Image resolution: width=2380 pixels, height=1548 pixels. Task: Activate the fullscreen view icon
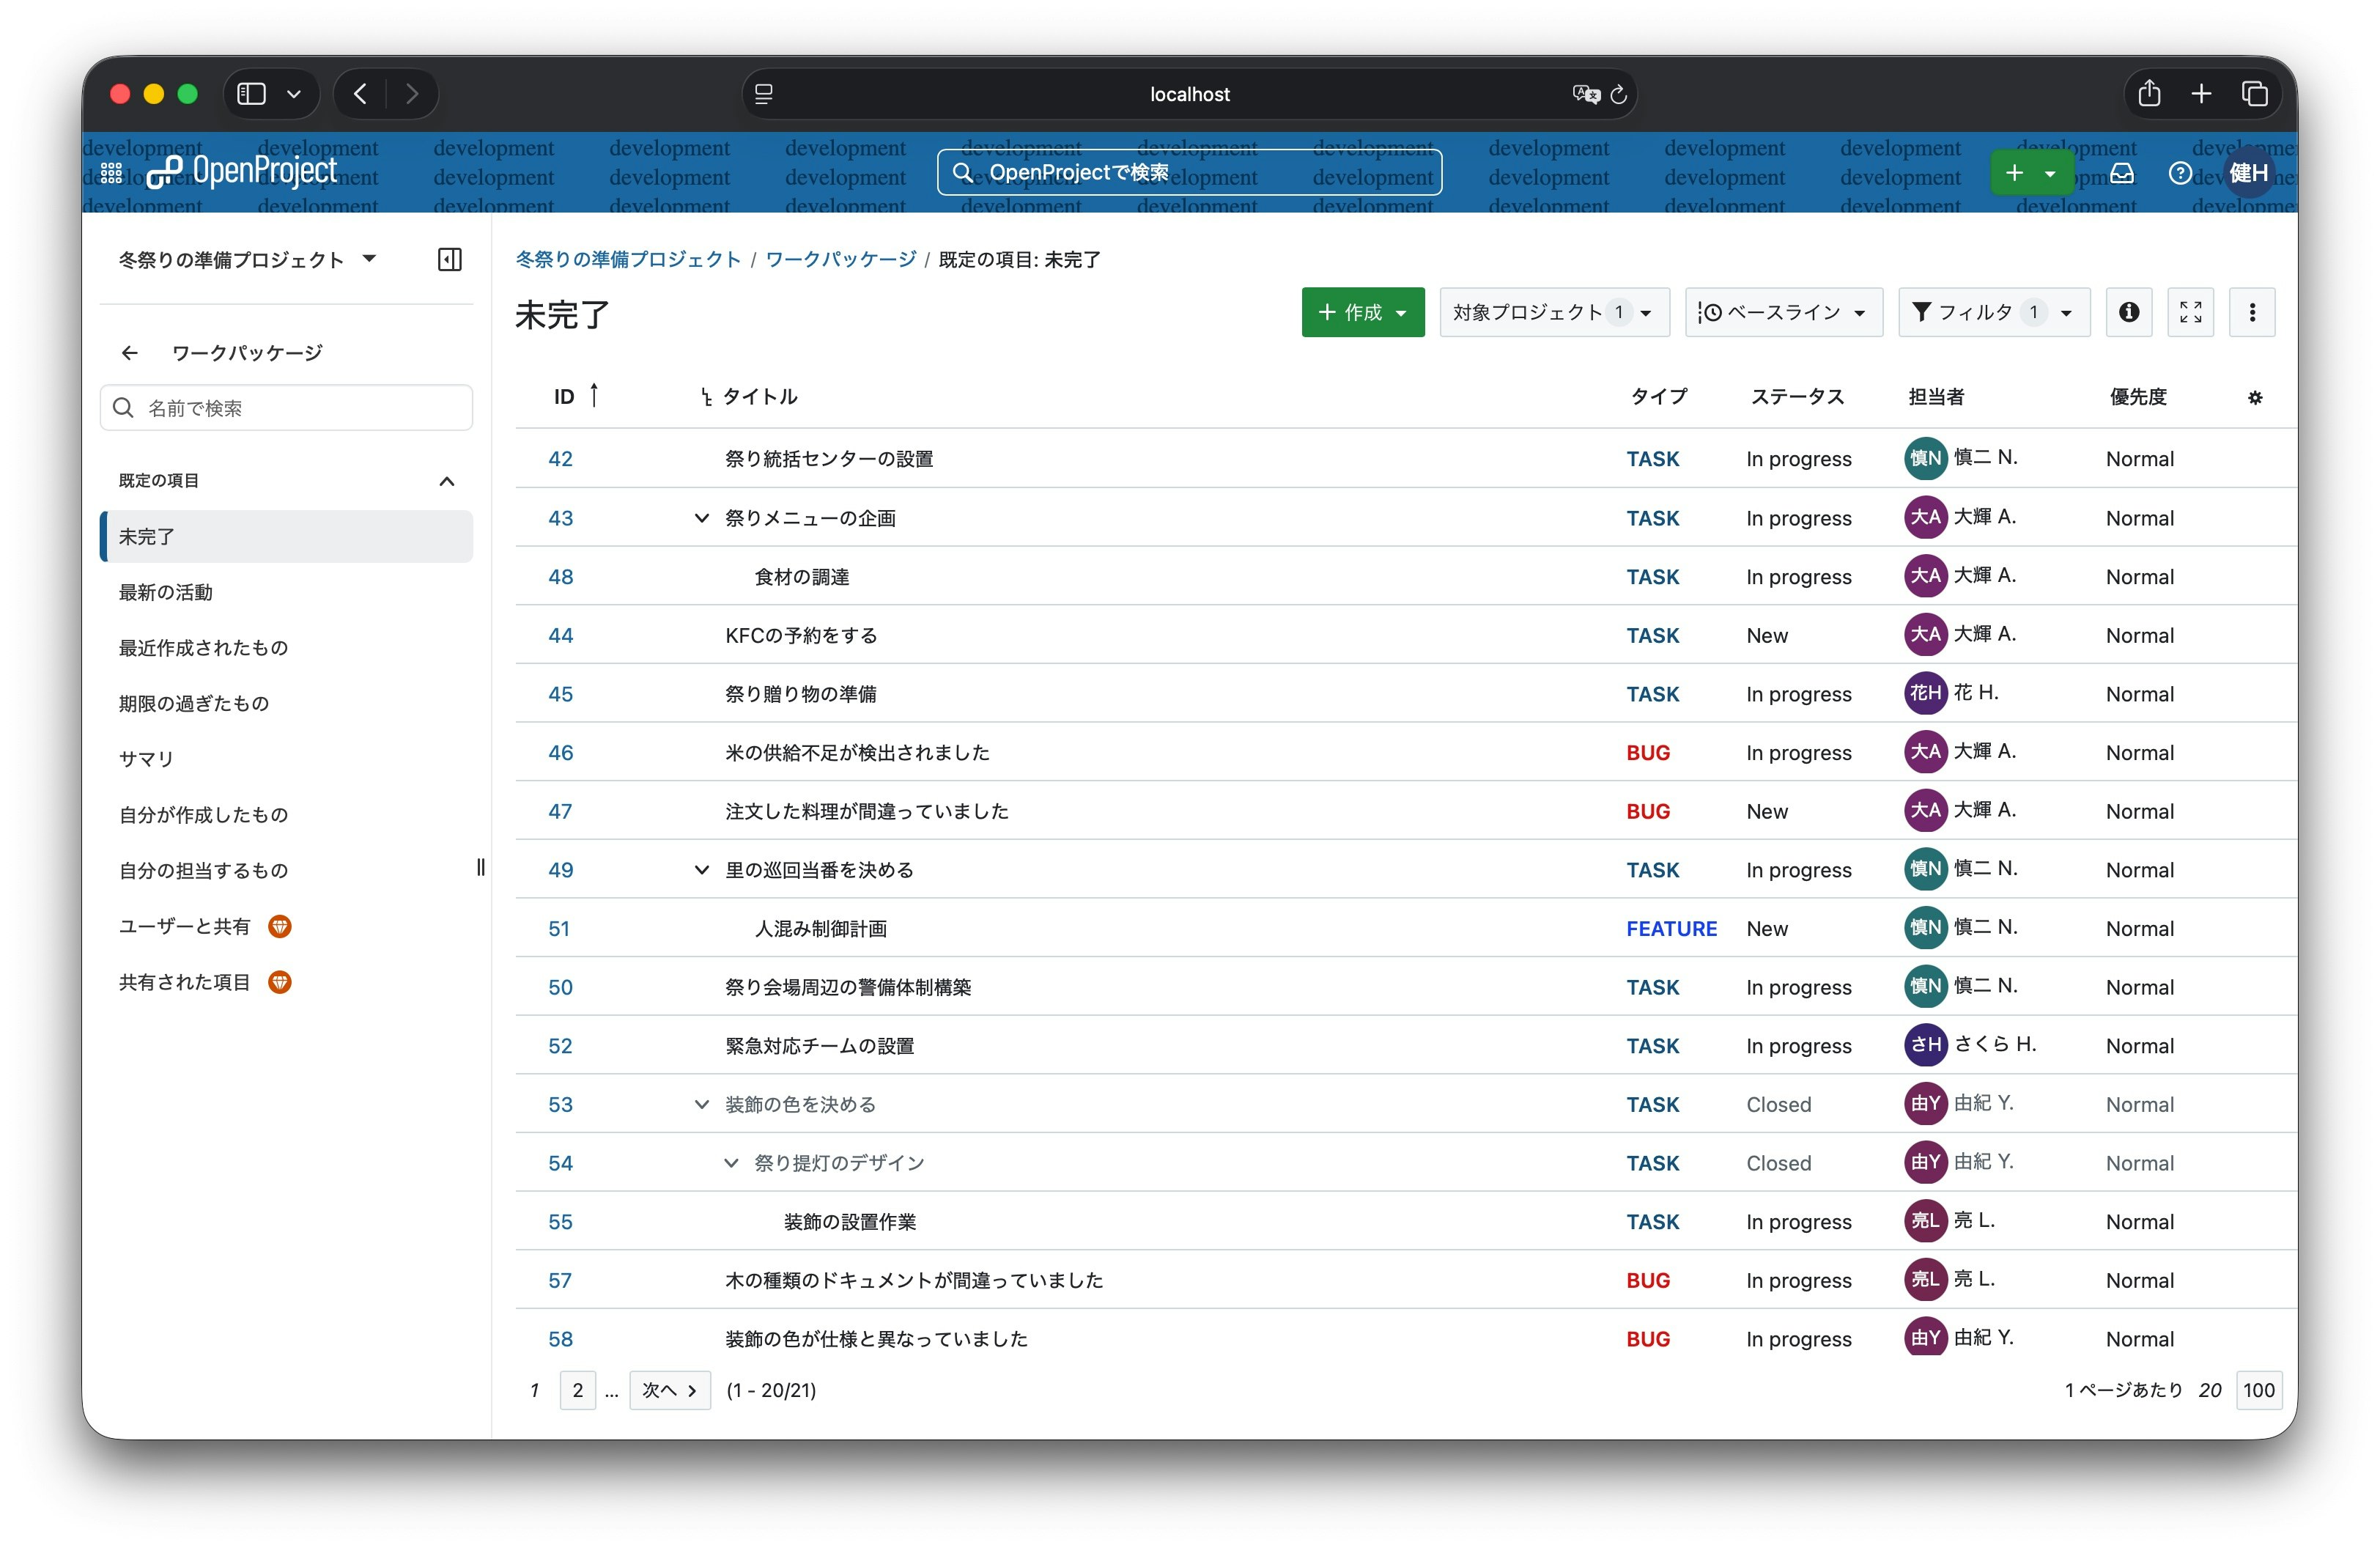pos(2190,312)
